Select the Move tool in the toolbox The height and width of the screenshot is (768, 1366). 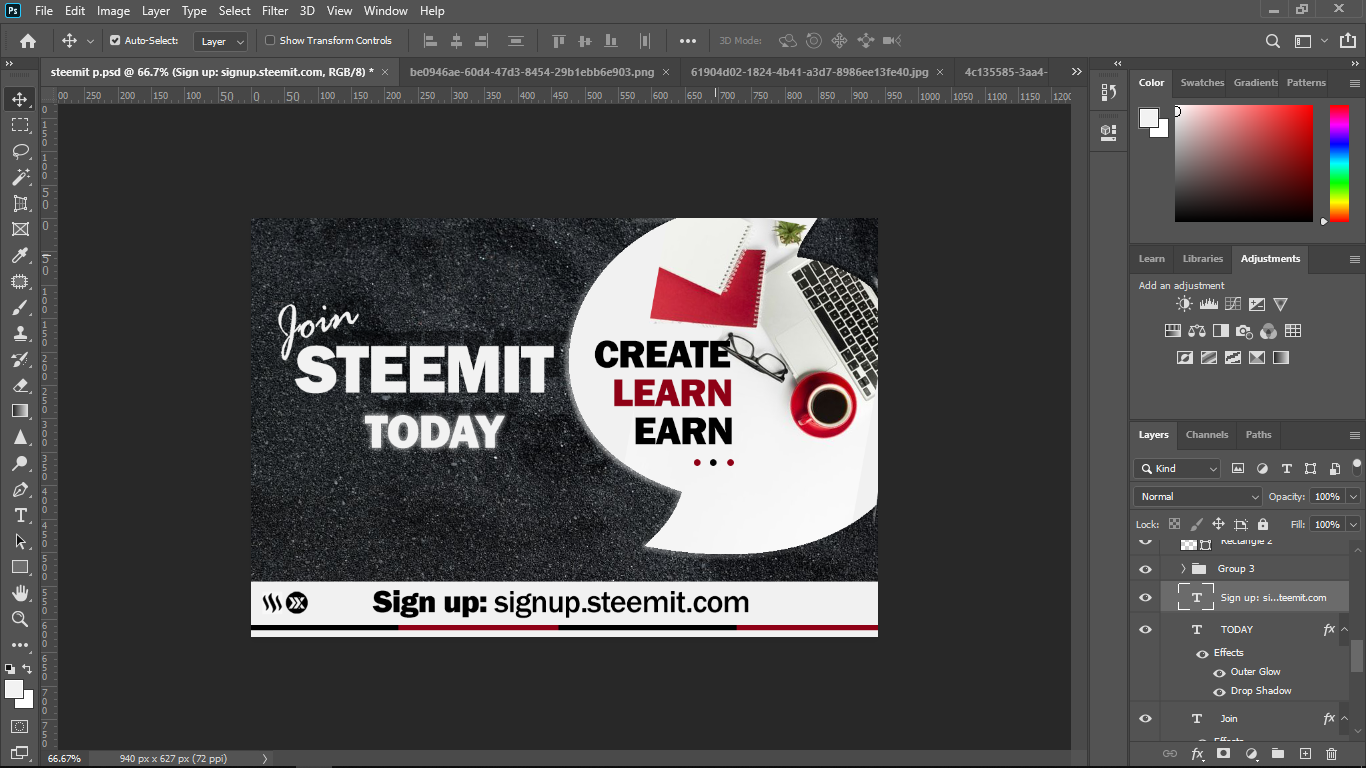click(x=20, y=99)
